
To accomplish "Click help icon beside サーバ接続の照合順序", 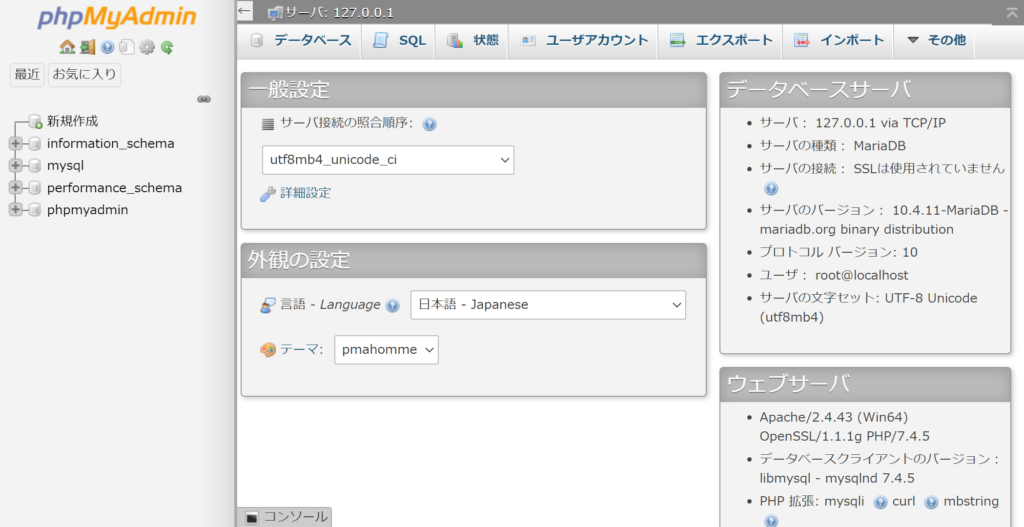I will click(430, 125).
